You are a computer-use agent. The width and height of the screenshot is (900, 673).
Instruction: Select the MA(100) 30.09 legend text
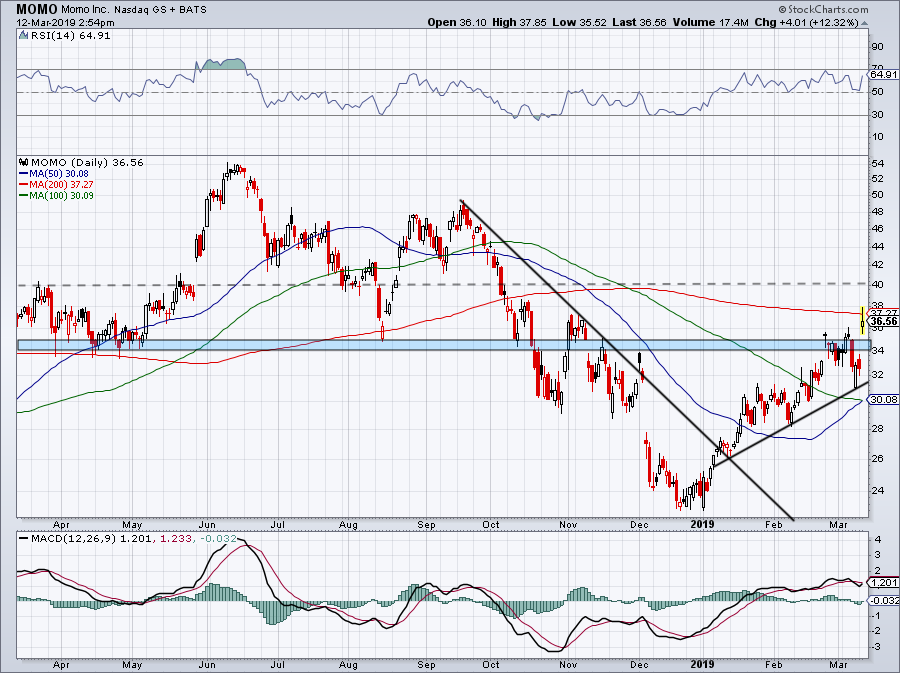(61, 195)
